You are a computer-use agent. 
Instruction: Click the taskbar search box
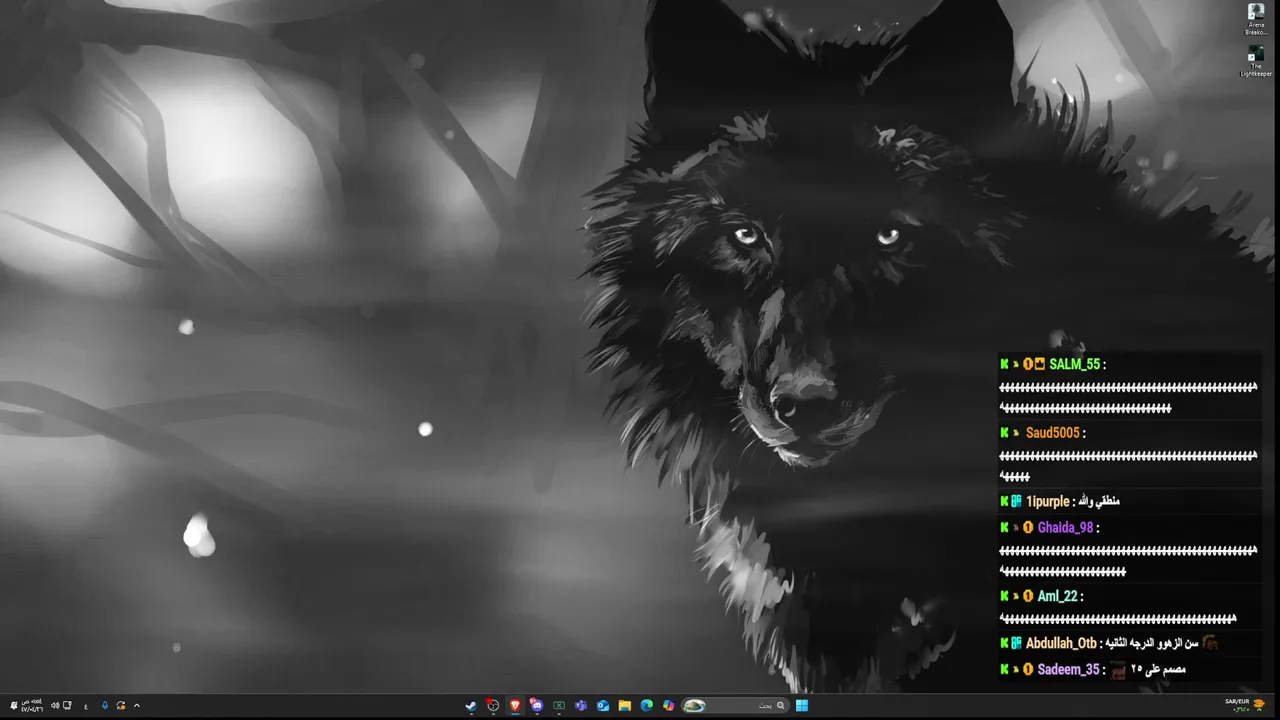pyautogui.click(x=735, y=706)
